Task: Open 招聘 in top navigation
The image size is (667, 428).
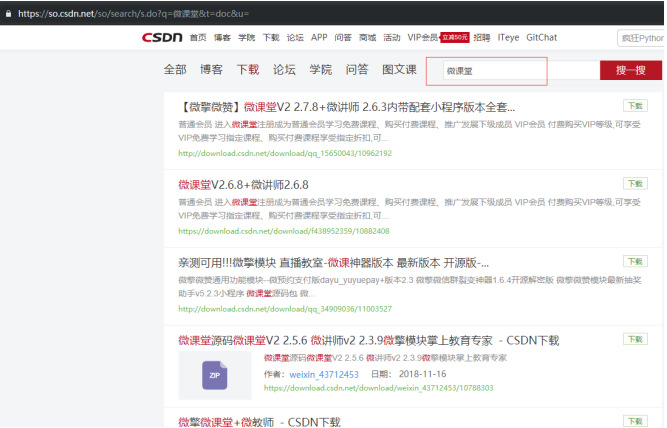Action: point(482,37)
